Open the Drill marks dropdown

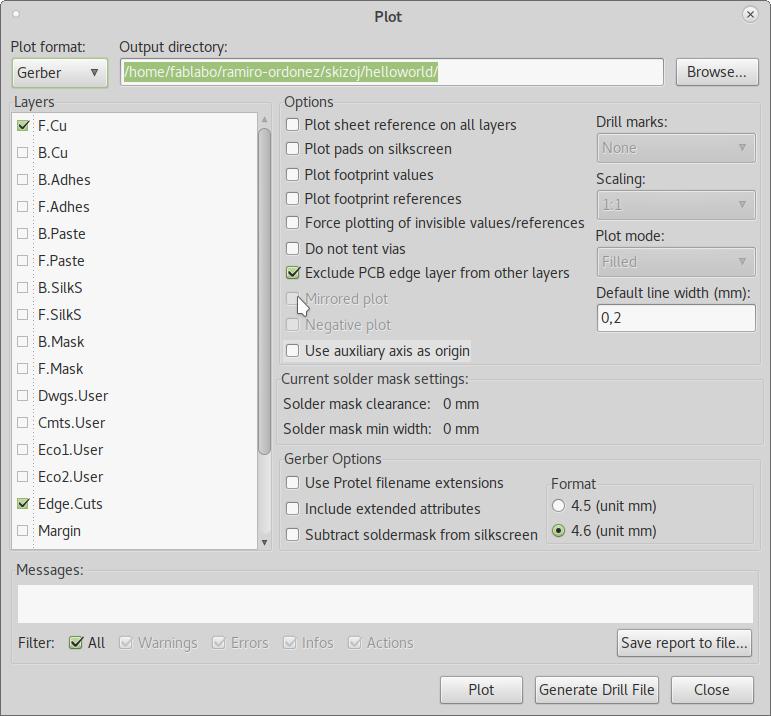(x=676, y=148)
